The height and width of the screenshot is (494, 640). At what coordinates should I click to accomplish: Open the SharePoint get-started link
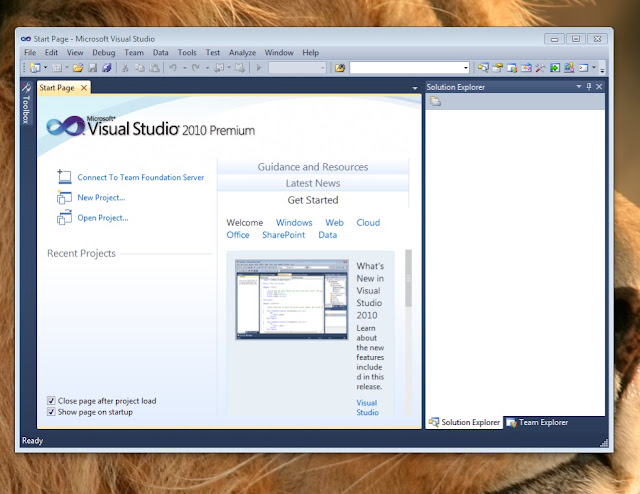tap(284, 235)
